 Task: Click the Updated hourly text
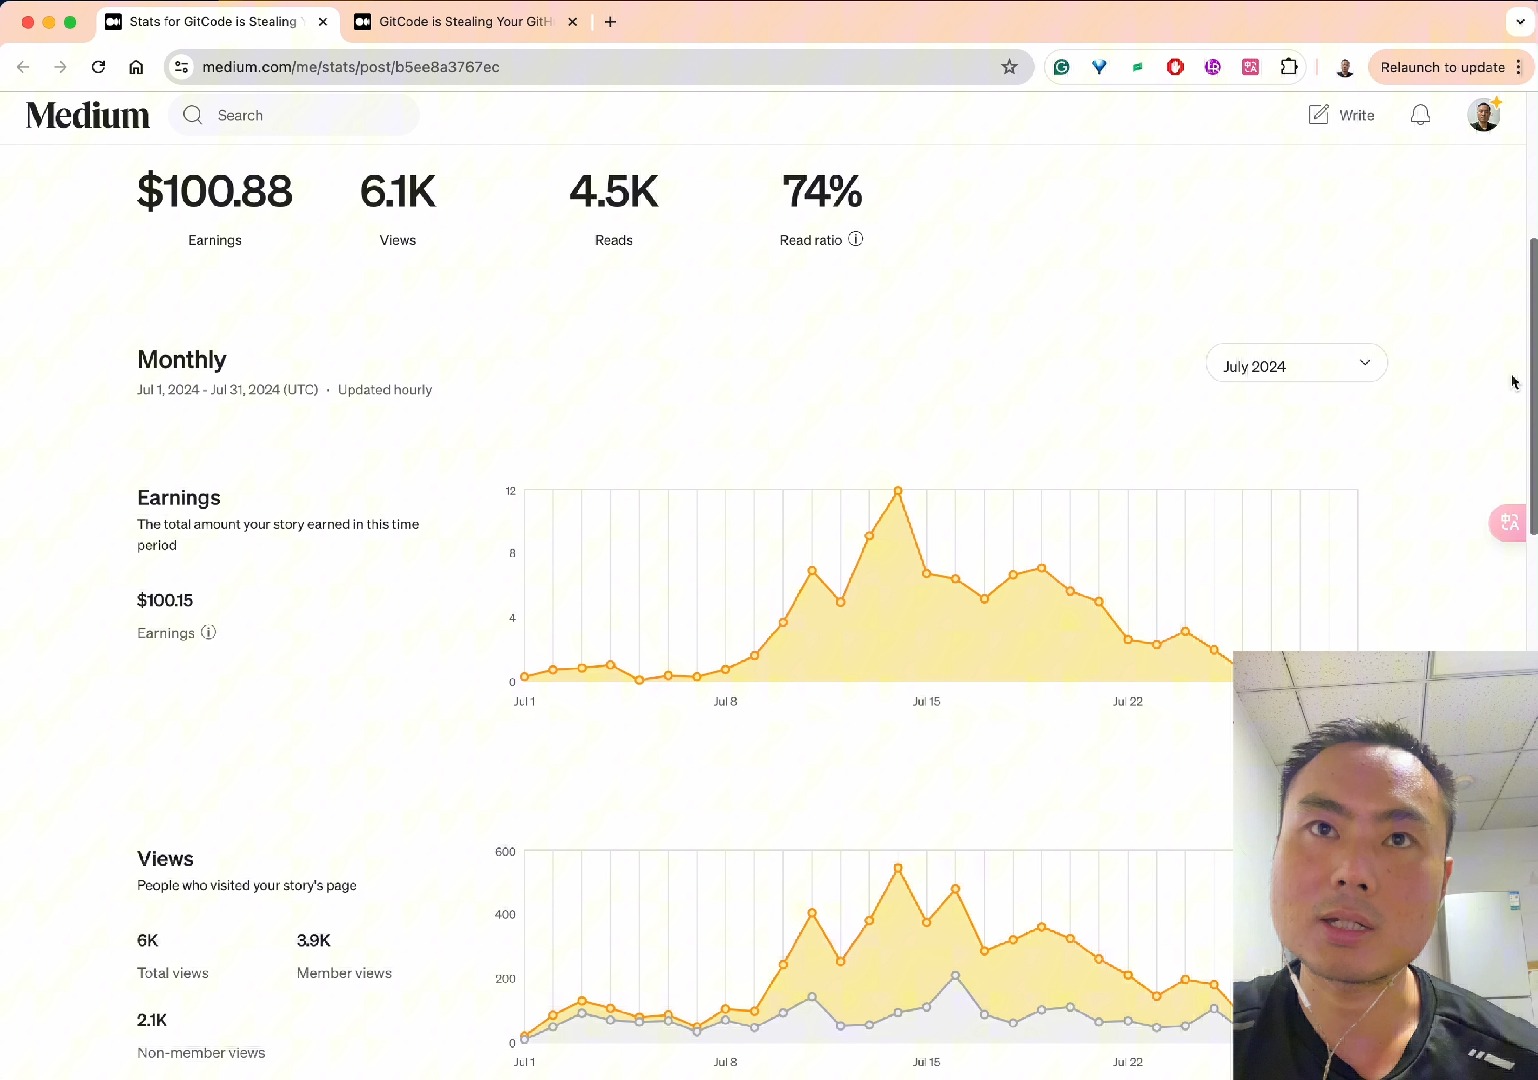[385, 390]
